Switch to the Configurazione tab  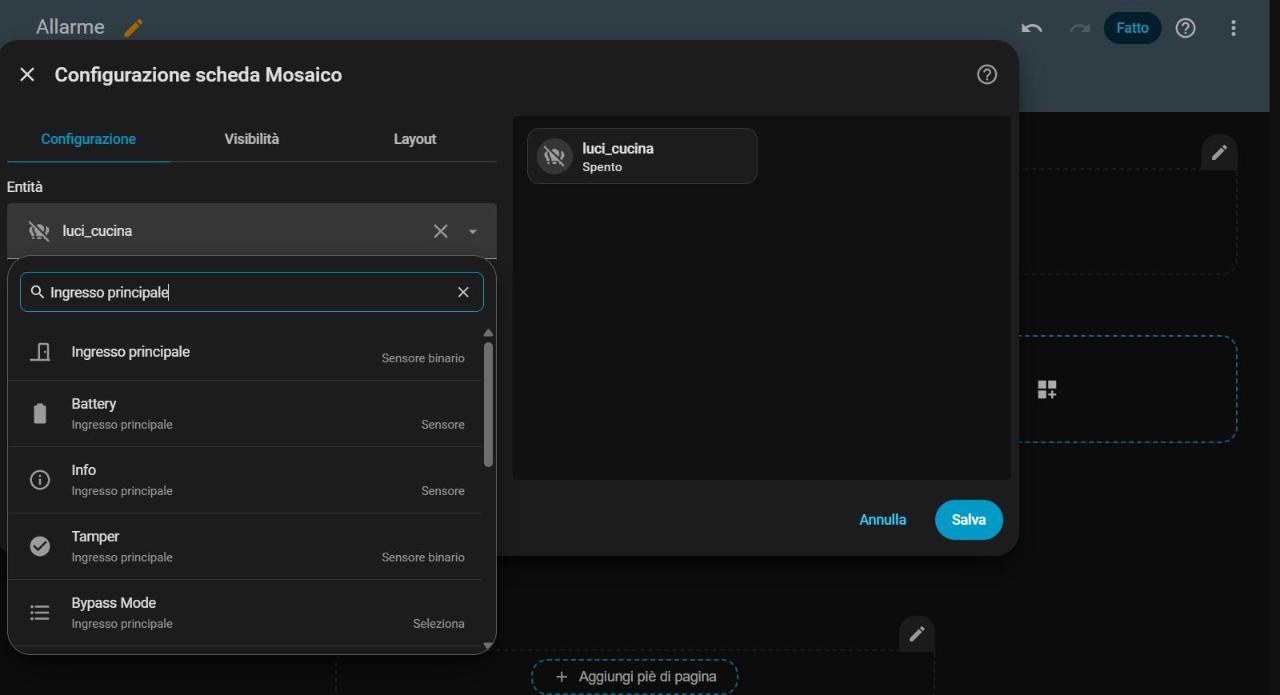[x=88, y=139]
